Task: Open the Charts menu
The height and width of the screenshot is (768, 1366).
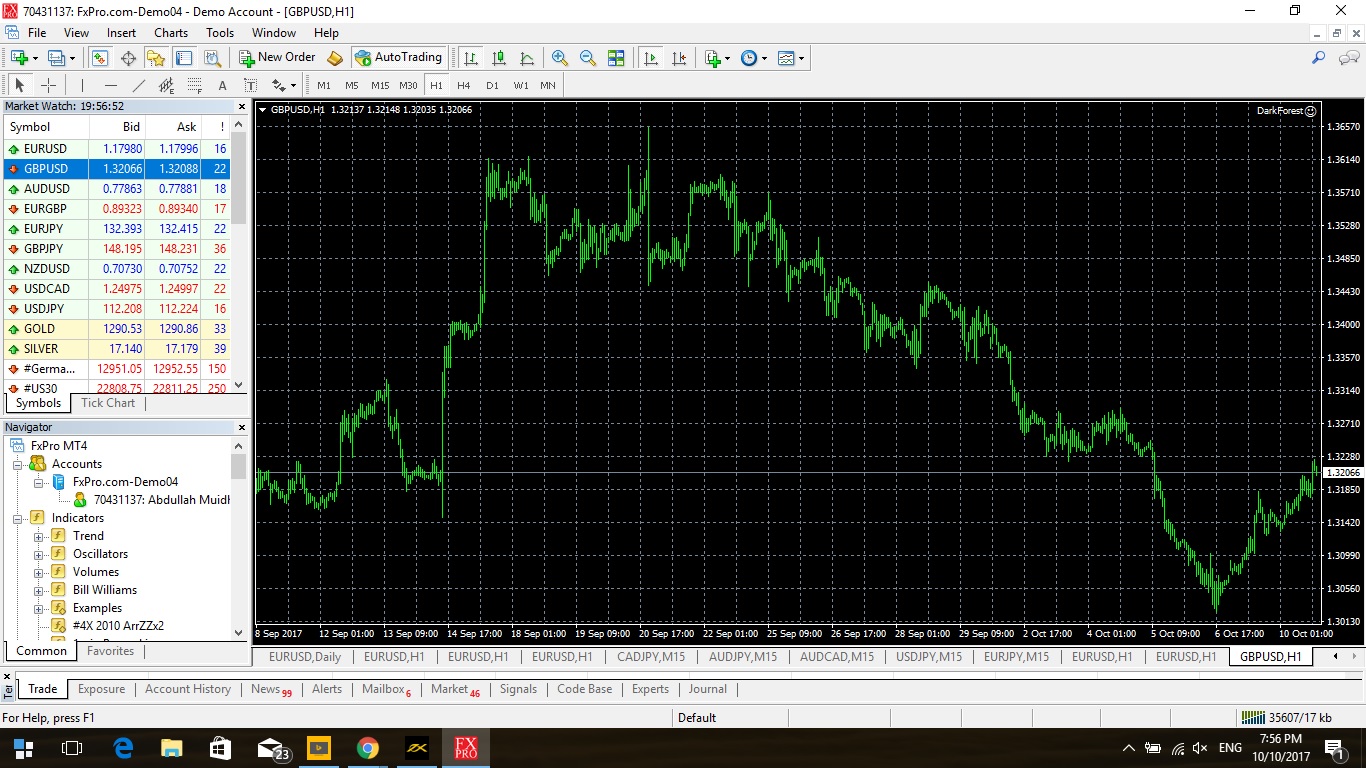Action: click(x=171, y=33)
